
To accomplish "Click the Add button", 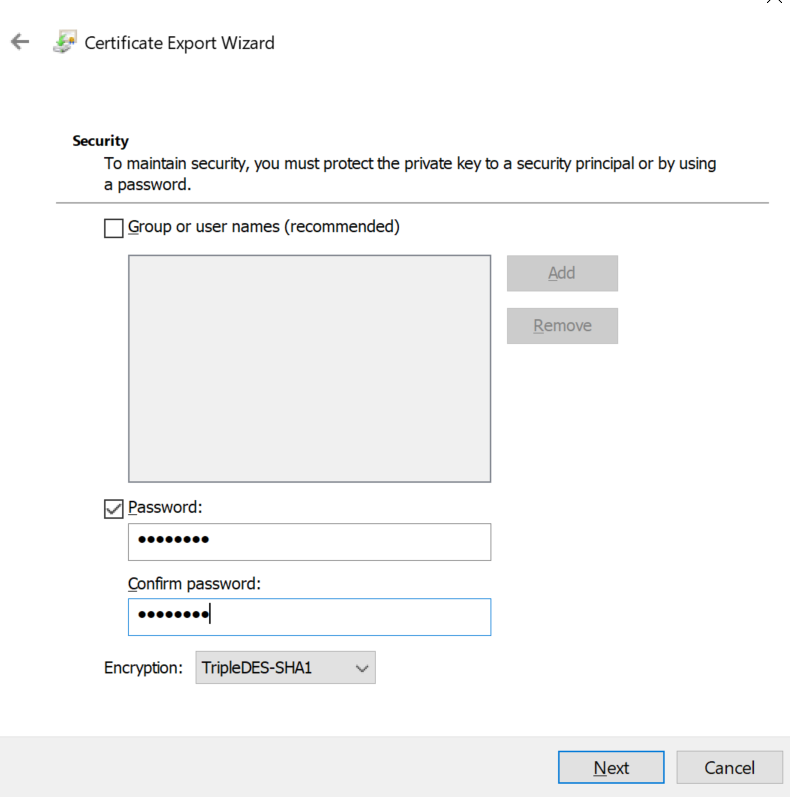I will (562, 273).
